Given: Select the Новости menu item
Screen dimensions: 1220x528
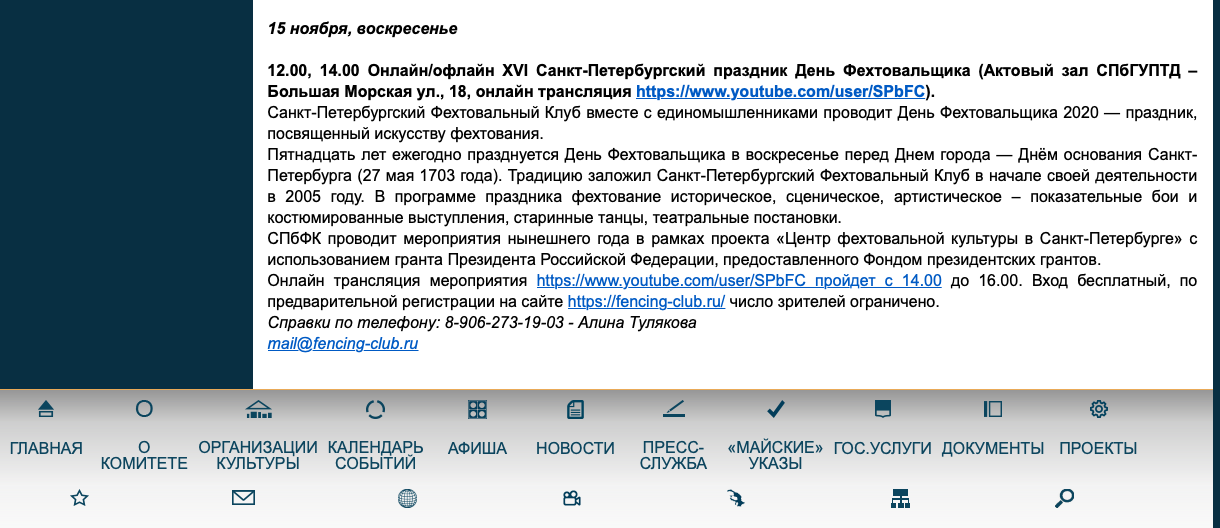Looking at the screenshot, I should [x=575, y=448].
